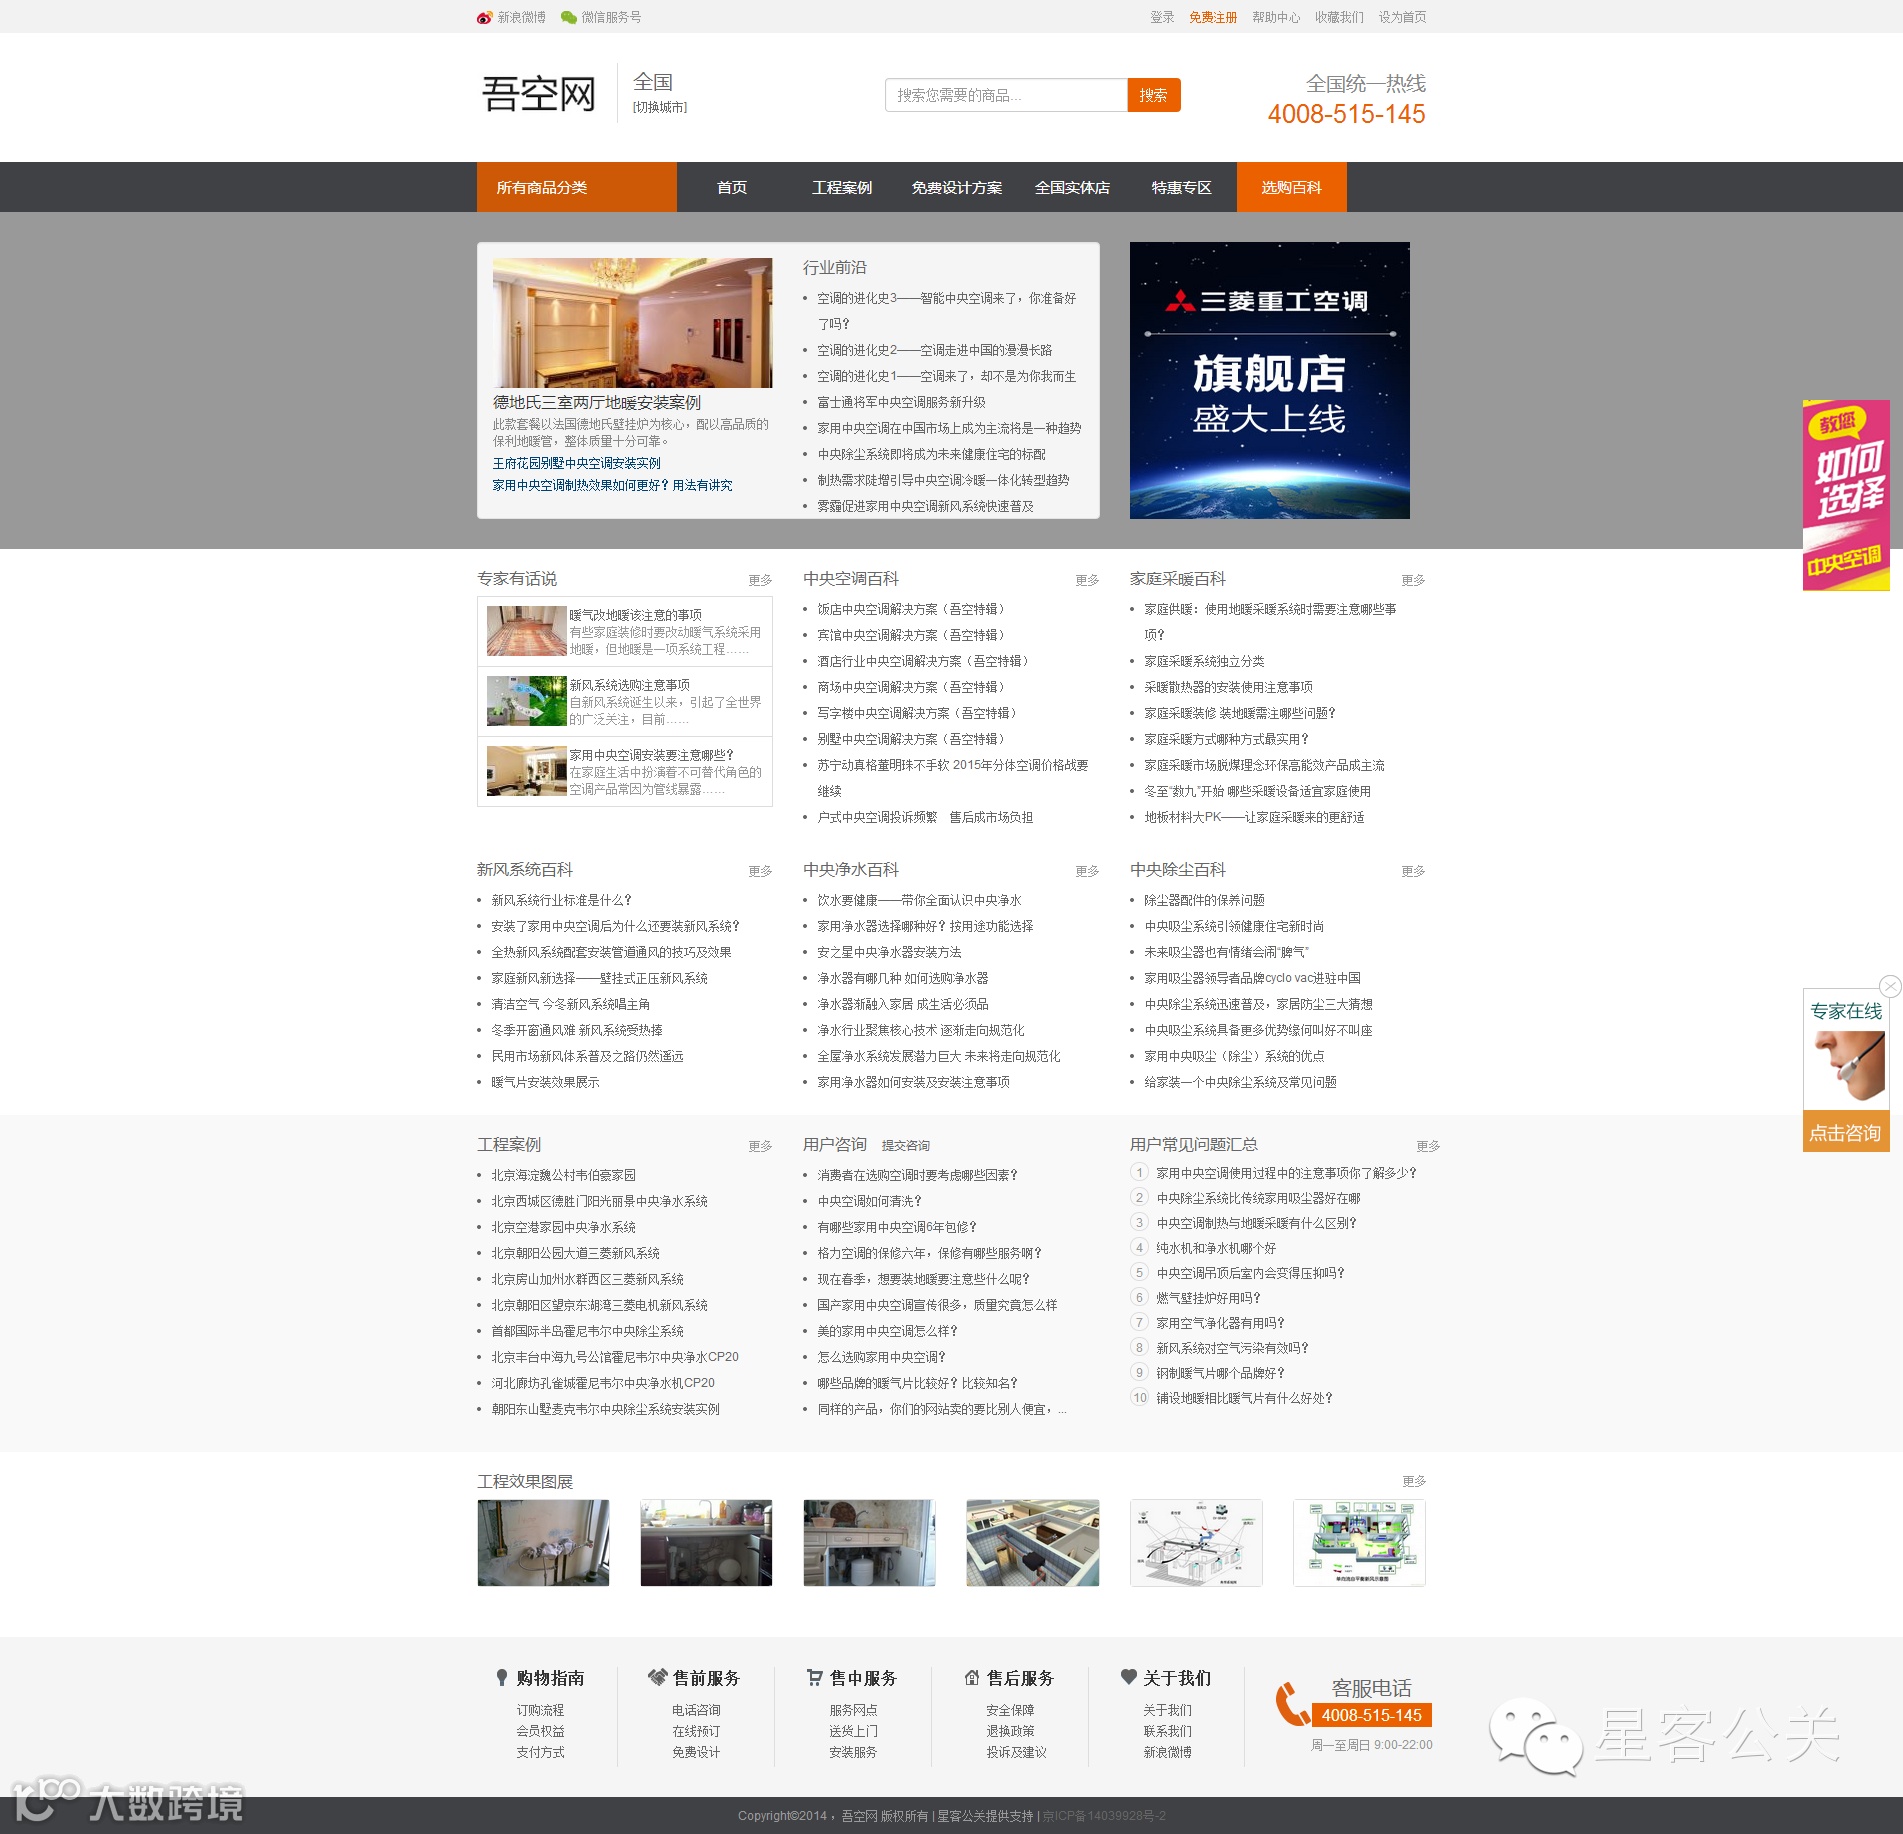Open 饭店中央空调解决方案 link
Image resolution: width=1903 pixels, height=1834 pixels.
click(x=913, y=609)
